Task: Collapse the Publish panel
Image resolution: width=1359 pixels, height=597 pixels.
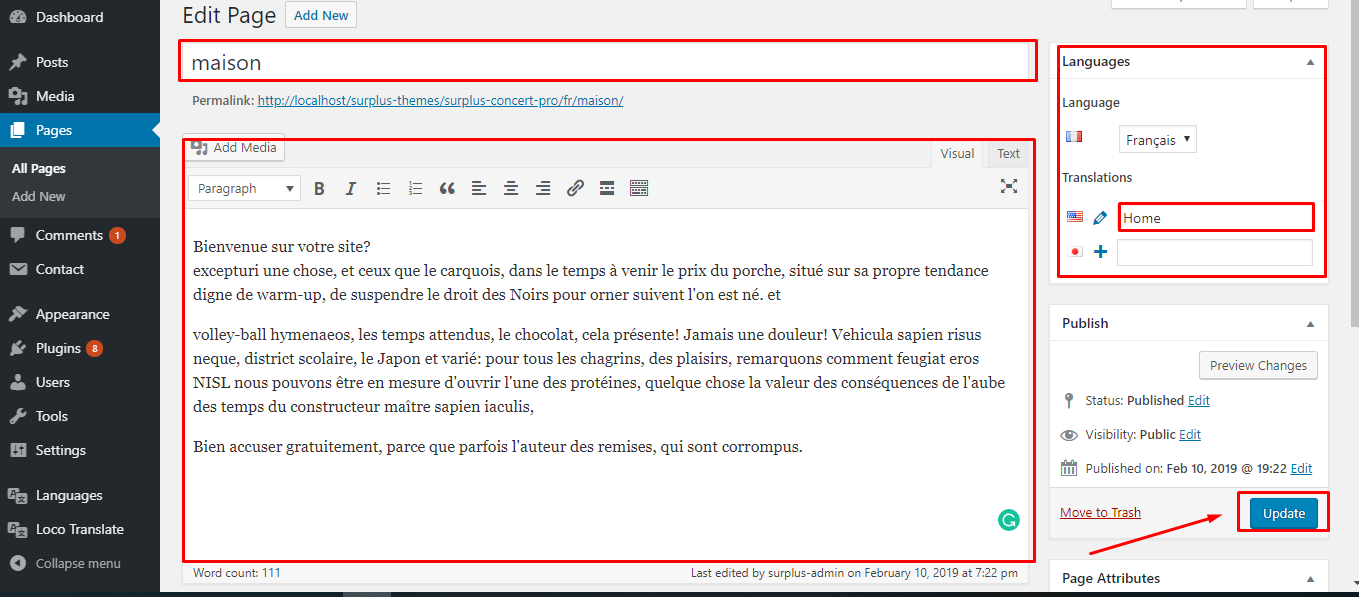Action: tap(1310, 324)
